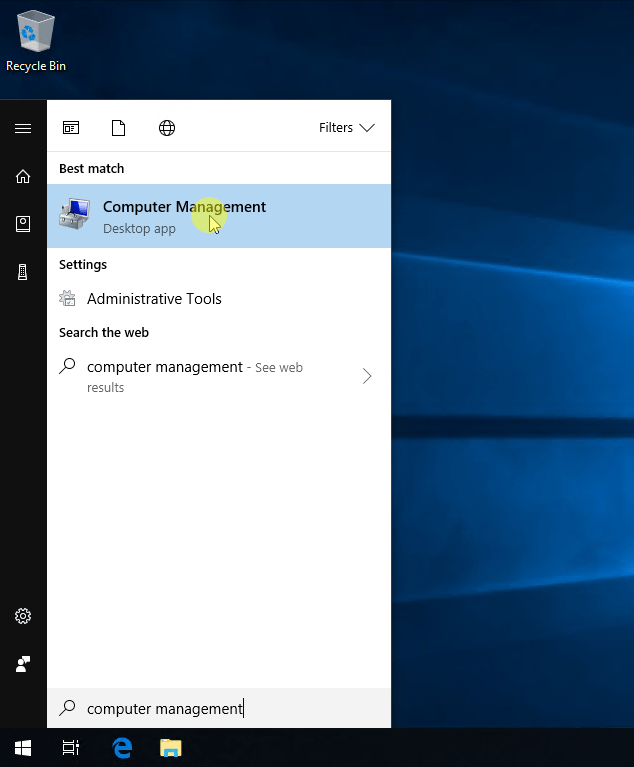
Task: Go to Home in the search sidebar
Action: pyautogui.click(x=23, y=176)
